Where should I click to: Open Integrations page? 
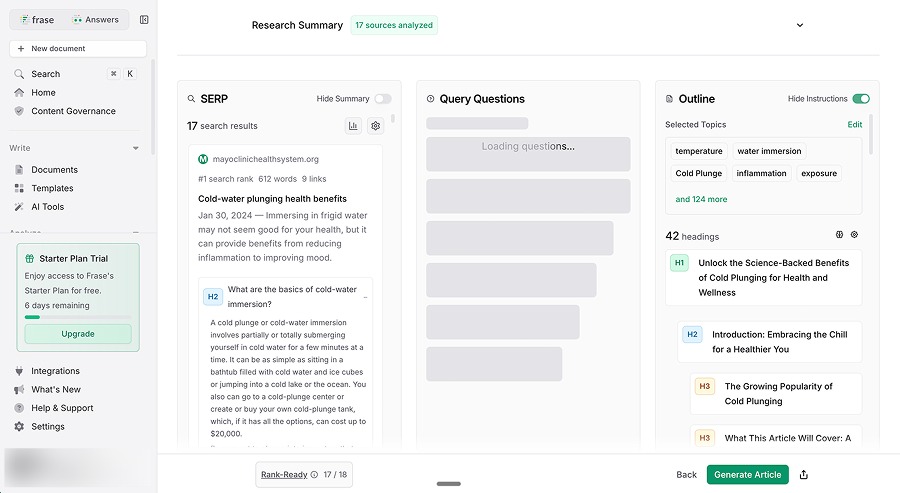[x=55, y=371]
